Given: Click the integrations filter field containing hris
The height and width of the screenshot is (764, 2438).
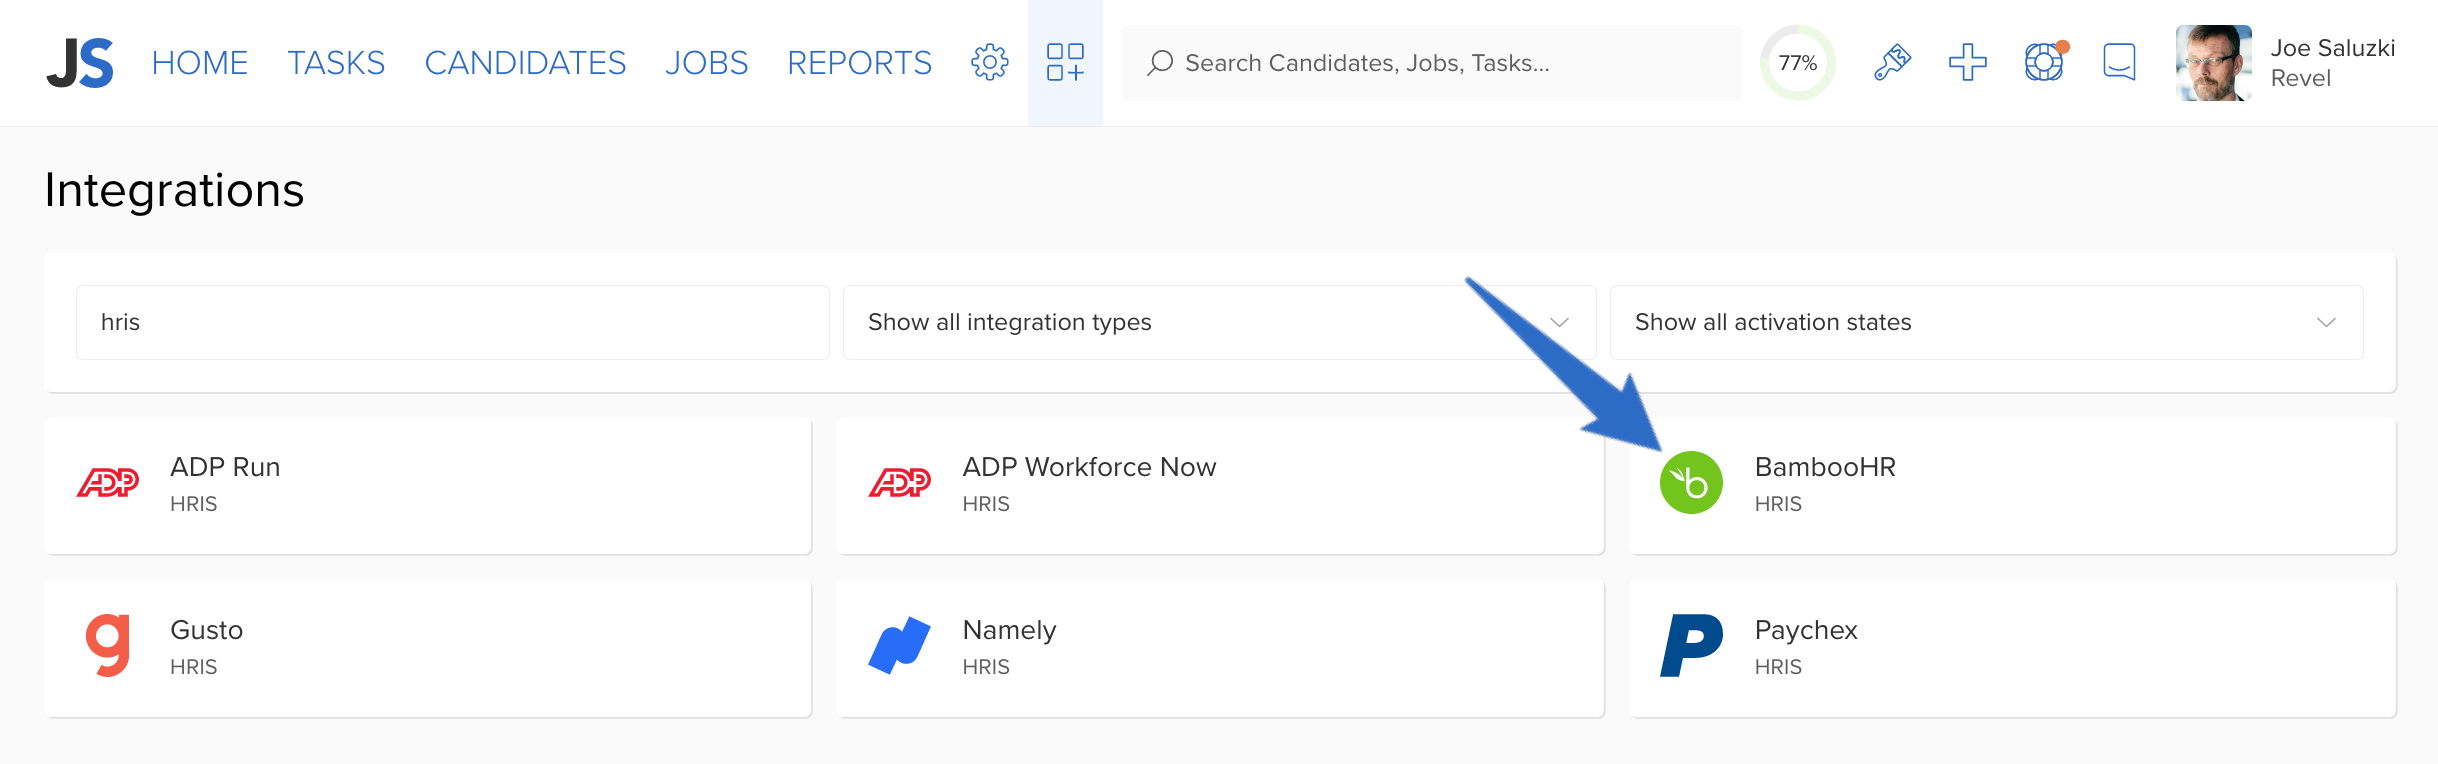Looking at the screenshot, I should pos(453,322).
